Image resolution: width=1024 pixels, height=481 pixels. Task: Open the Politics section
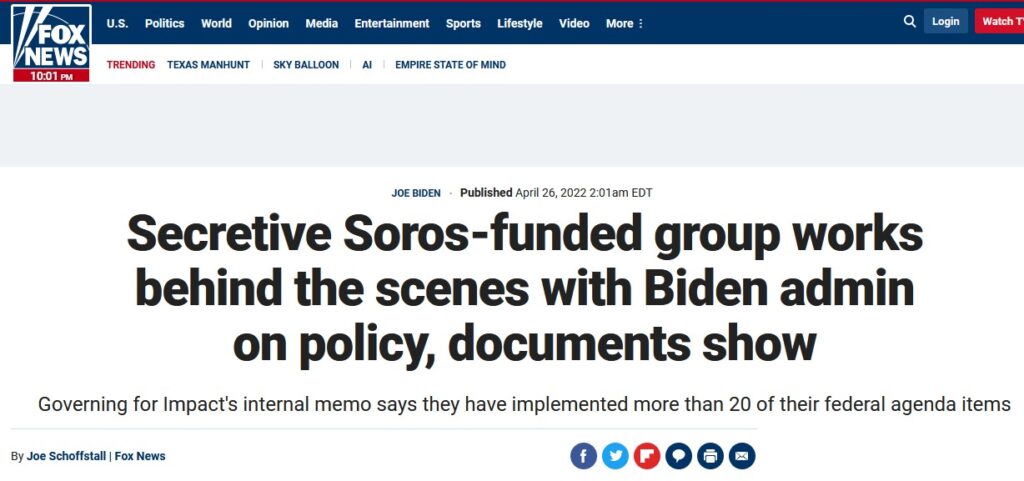164,23
